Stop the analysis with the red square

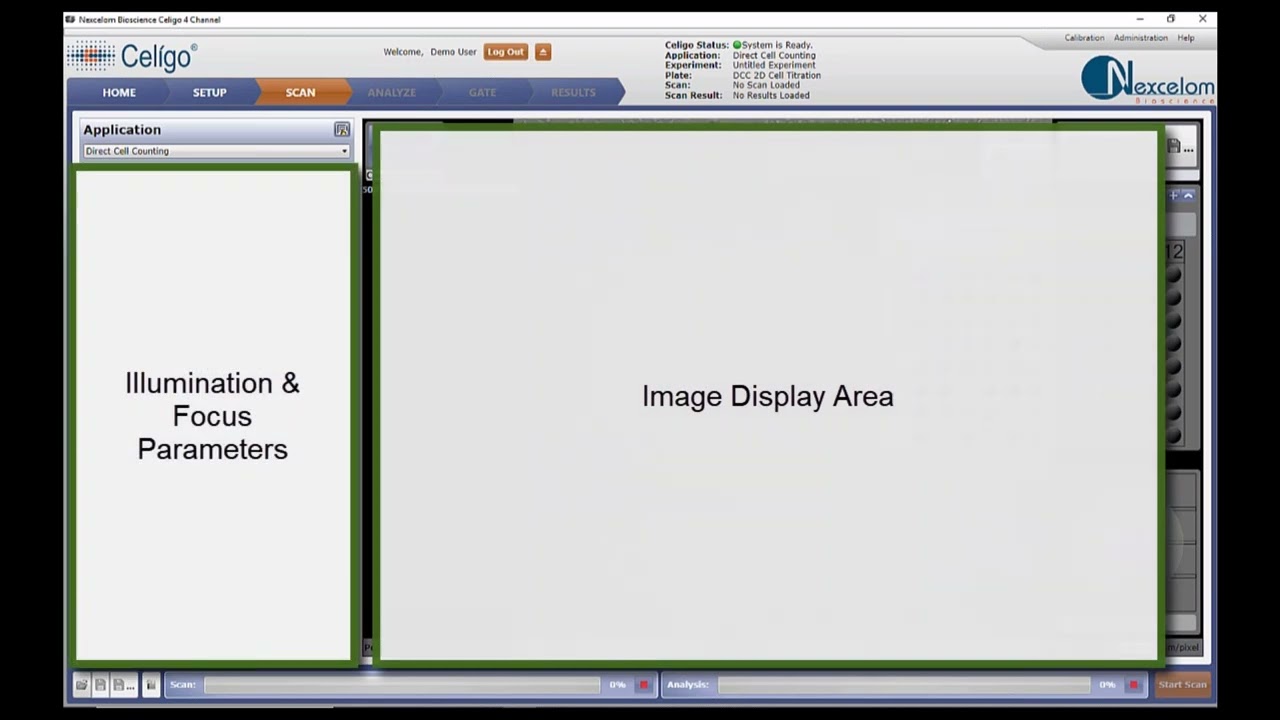click(1133, 685)
